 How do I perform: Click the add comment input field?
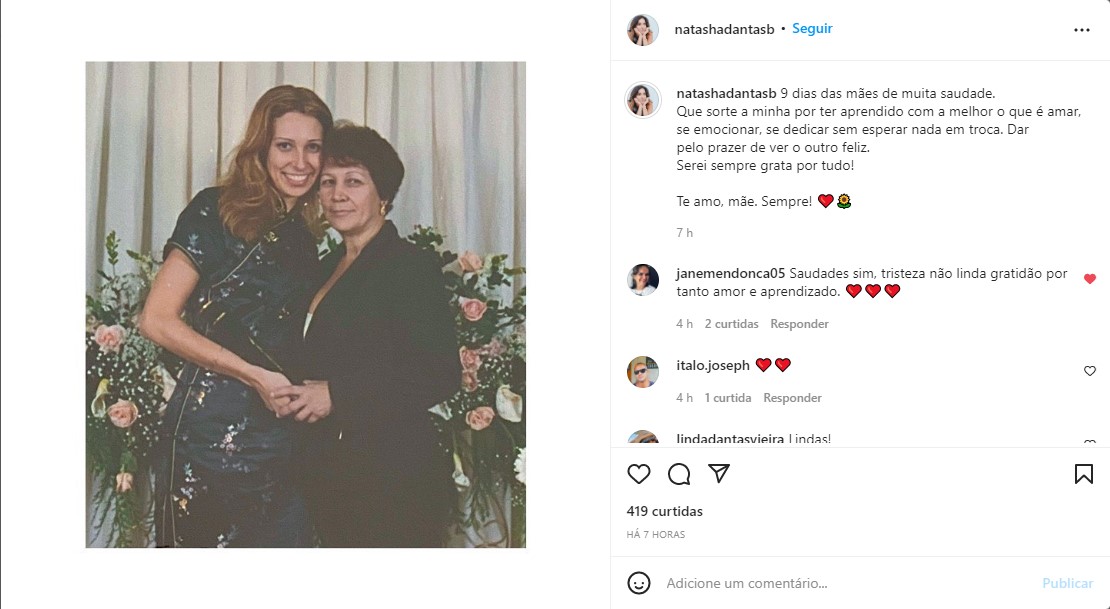click(840, 583)
